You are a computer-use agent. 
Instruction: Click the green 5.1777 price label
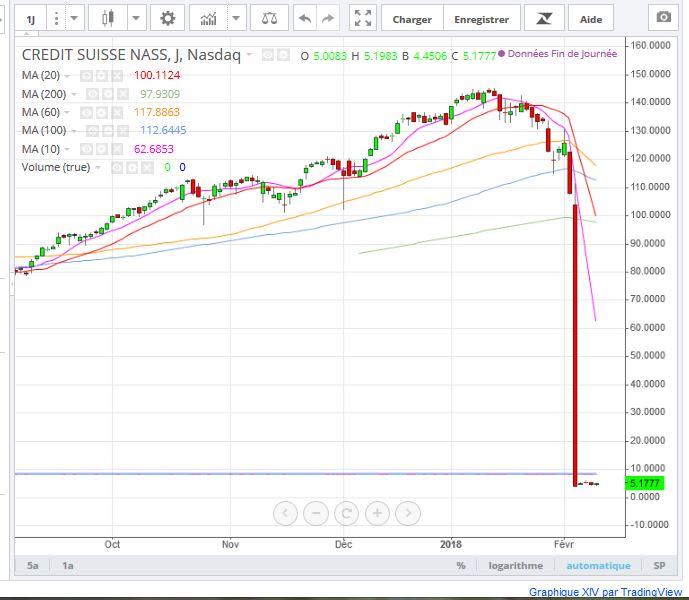(x=645, y=483)
